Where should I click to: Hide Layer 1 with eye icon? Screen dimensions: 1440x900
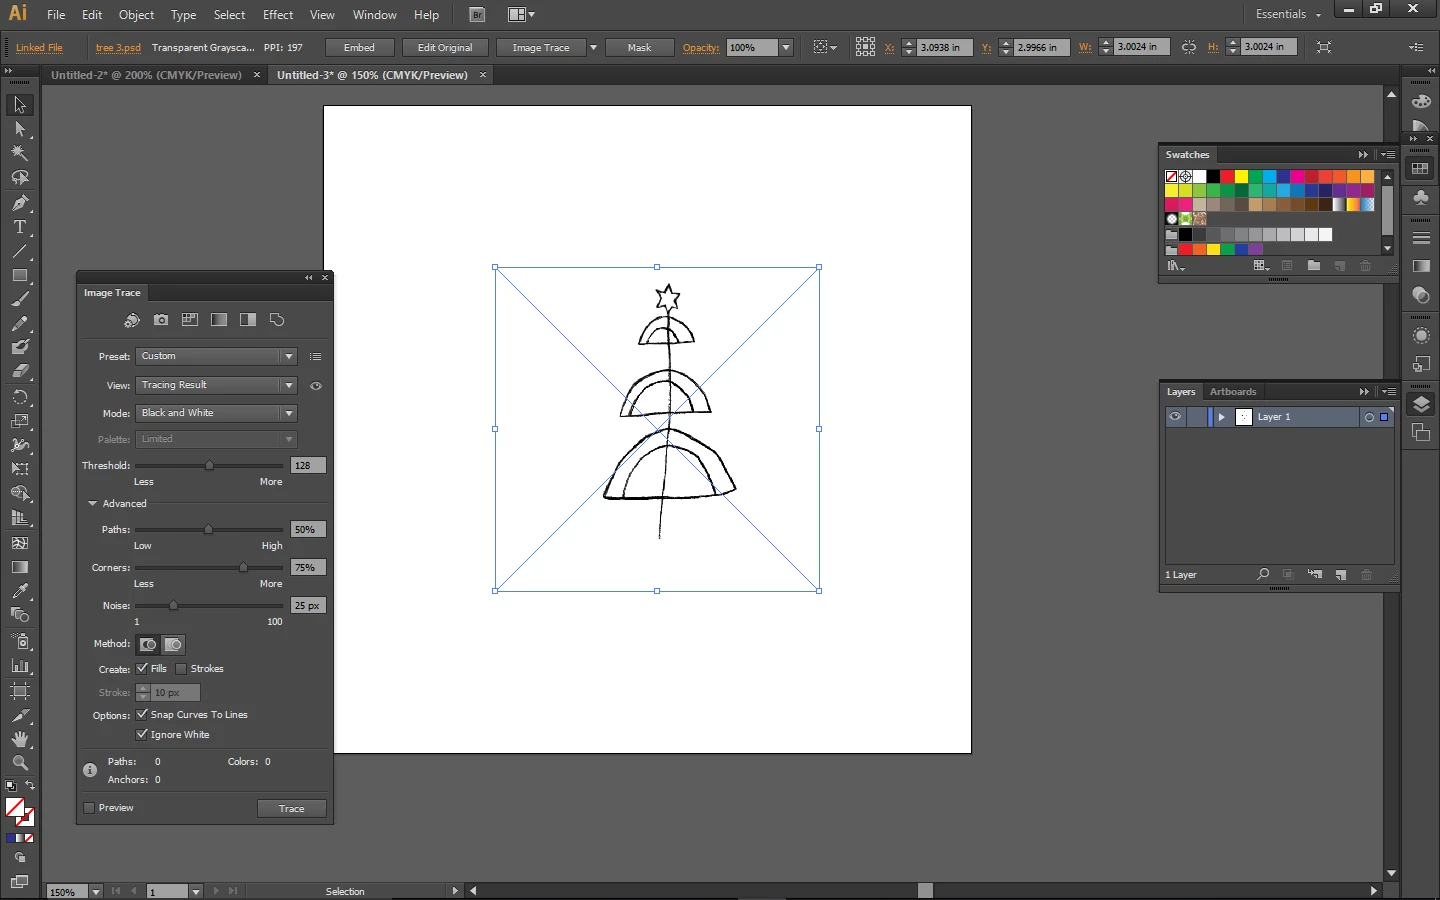tap(1175, 417)
